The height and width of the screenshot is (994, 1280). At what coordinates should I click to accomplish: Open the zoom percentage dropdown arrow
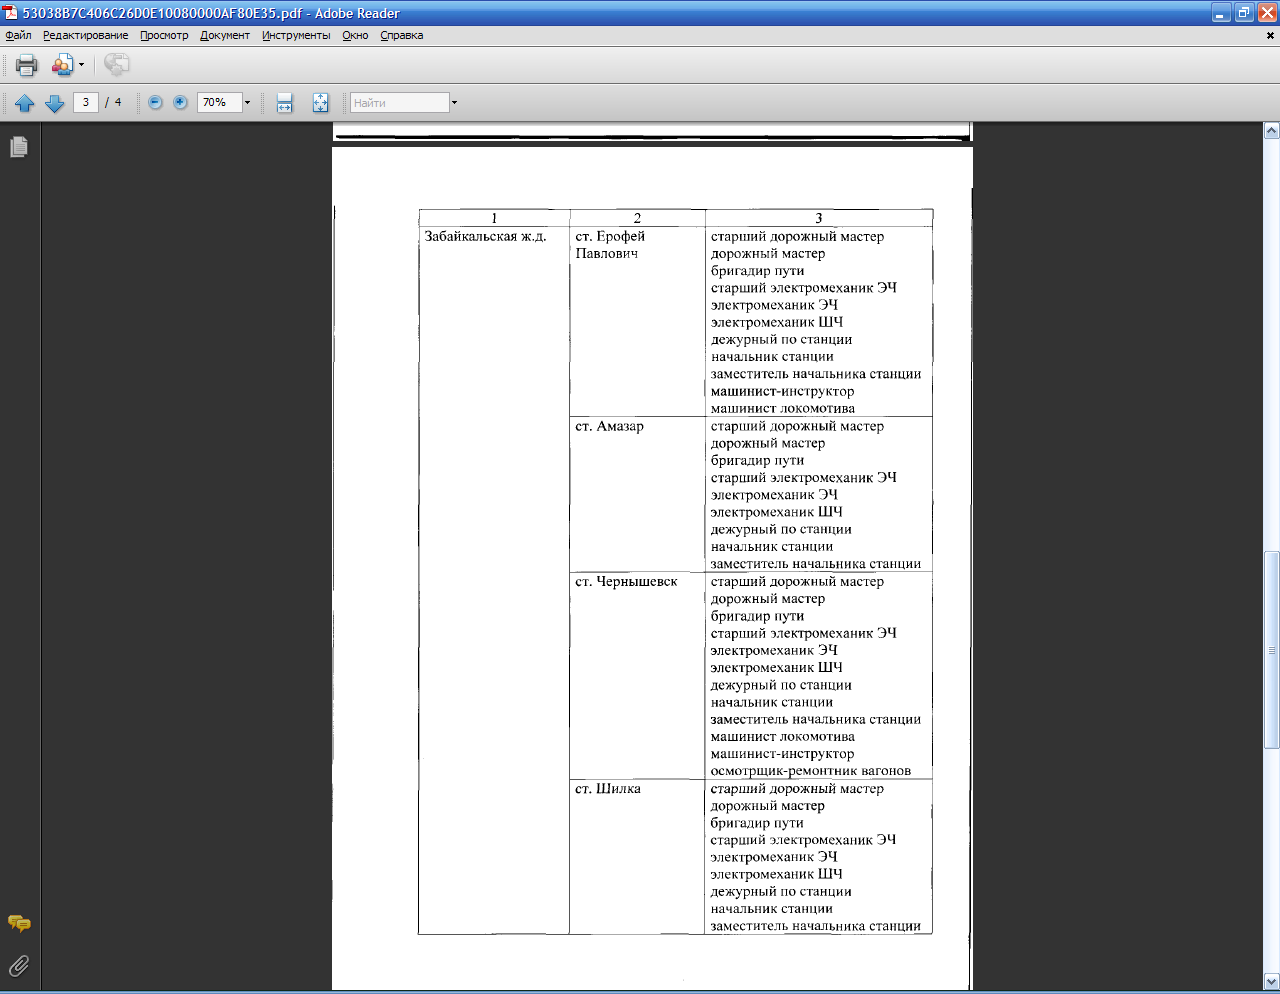(247, 102)
